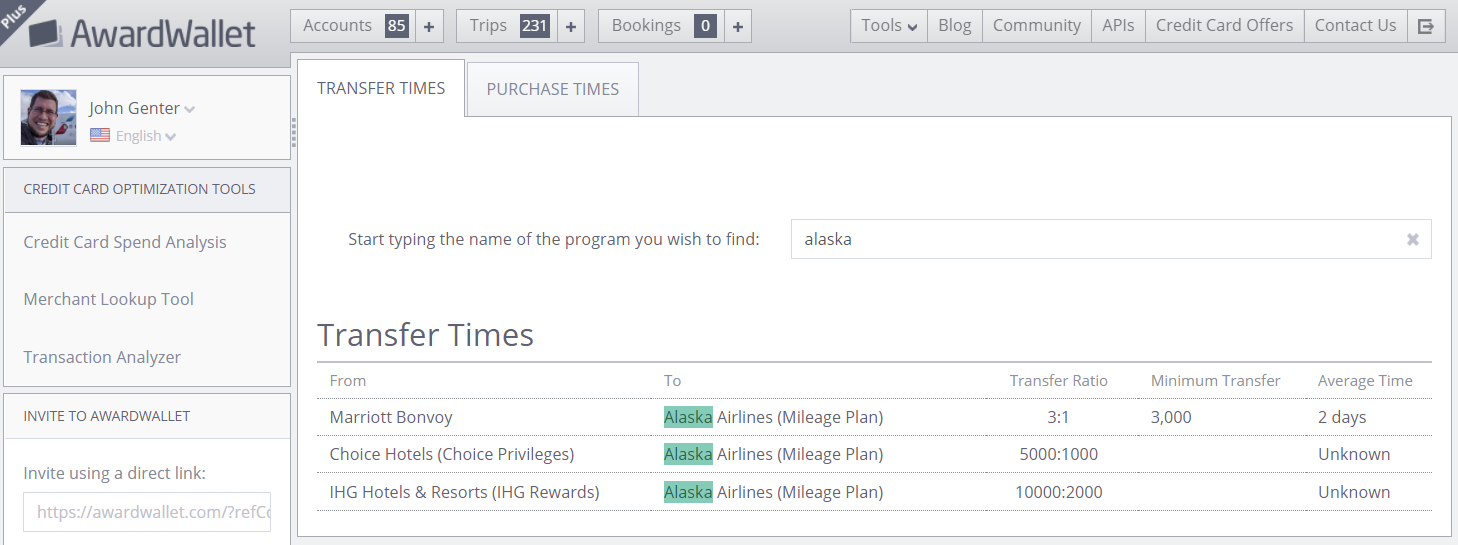
Task: Click Alaska Airlines in Choice Hotels row
Action: pyautogui.click(x=773, y=454)
